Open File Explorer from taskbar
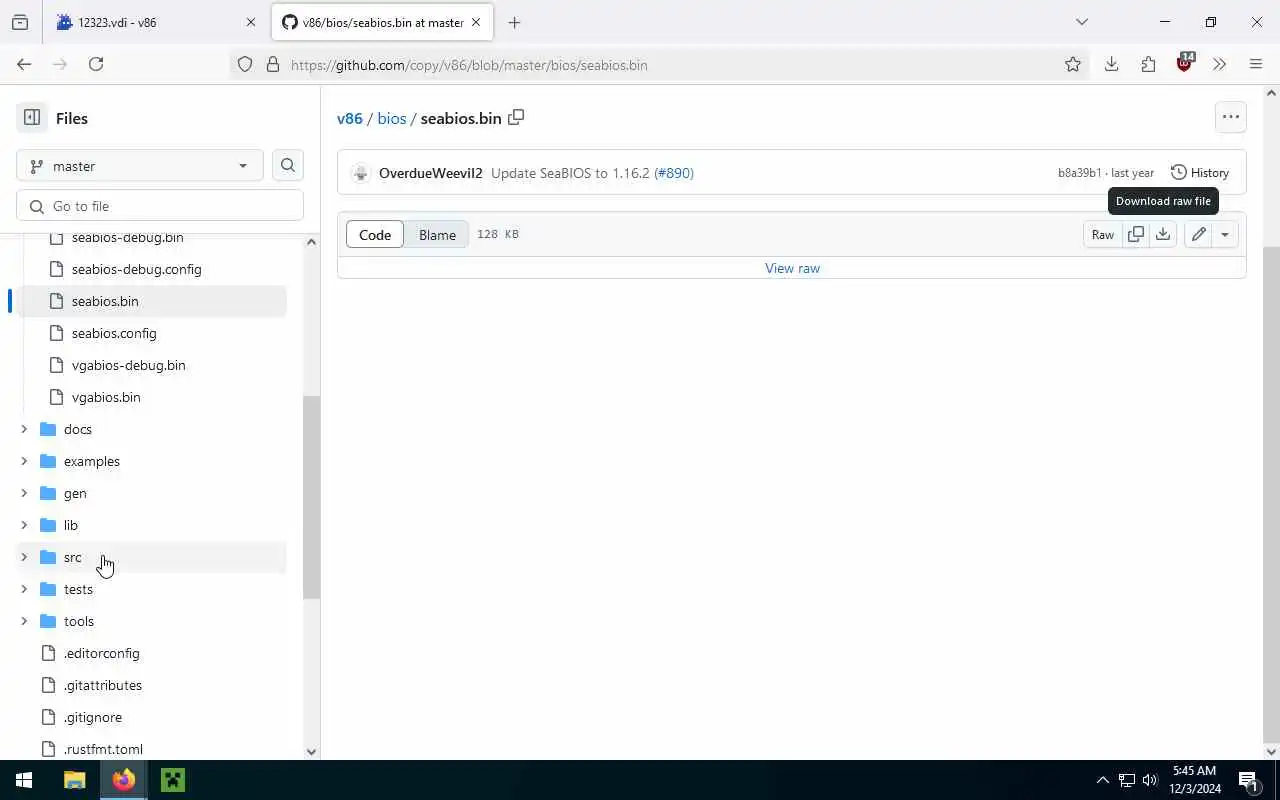Screen dimensions: 1280x800 click(74, 780)
